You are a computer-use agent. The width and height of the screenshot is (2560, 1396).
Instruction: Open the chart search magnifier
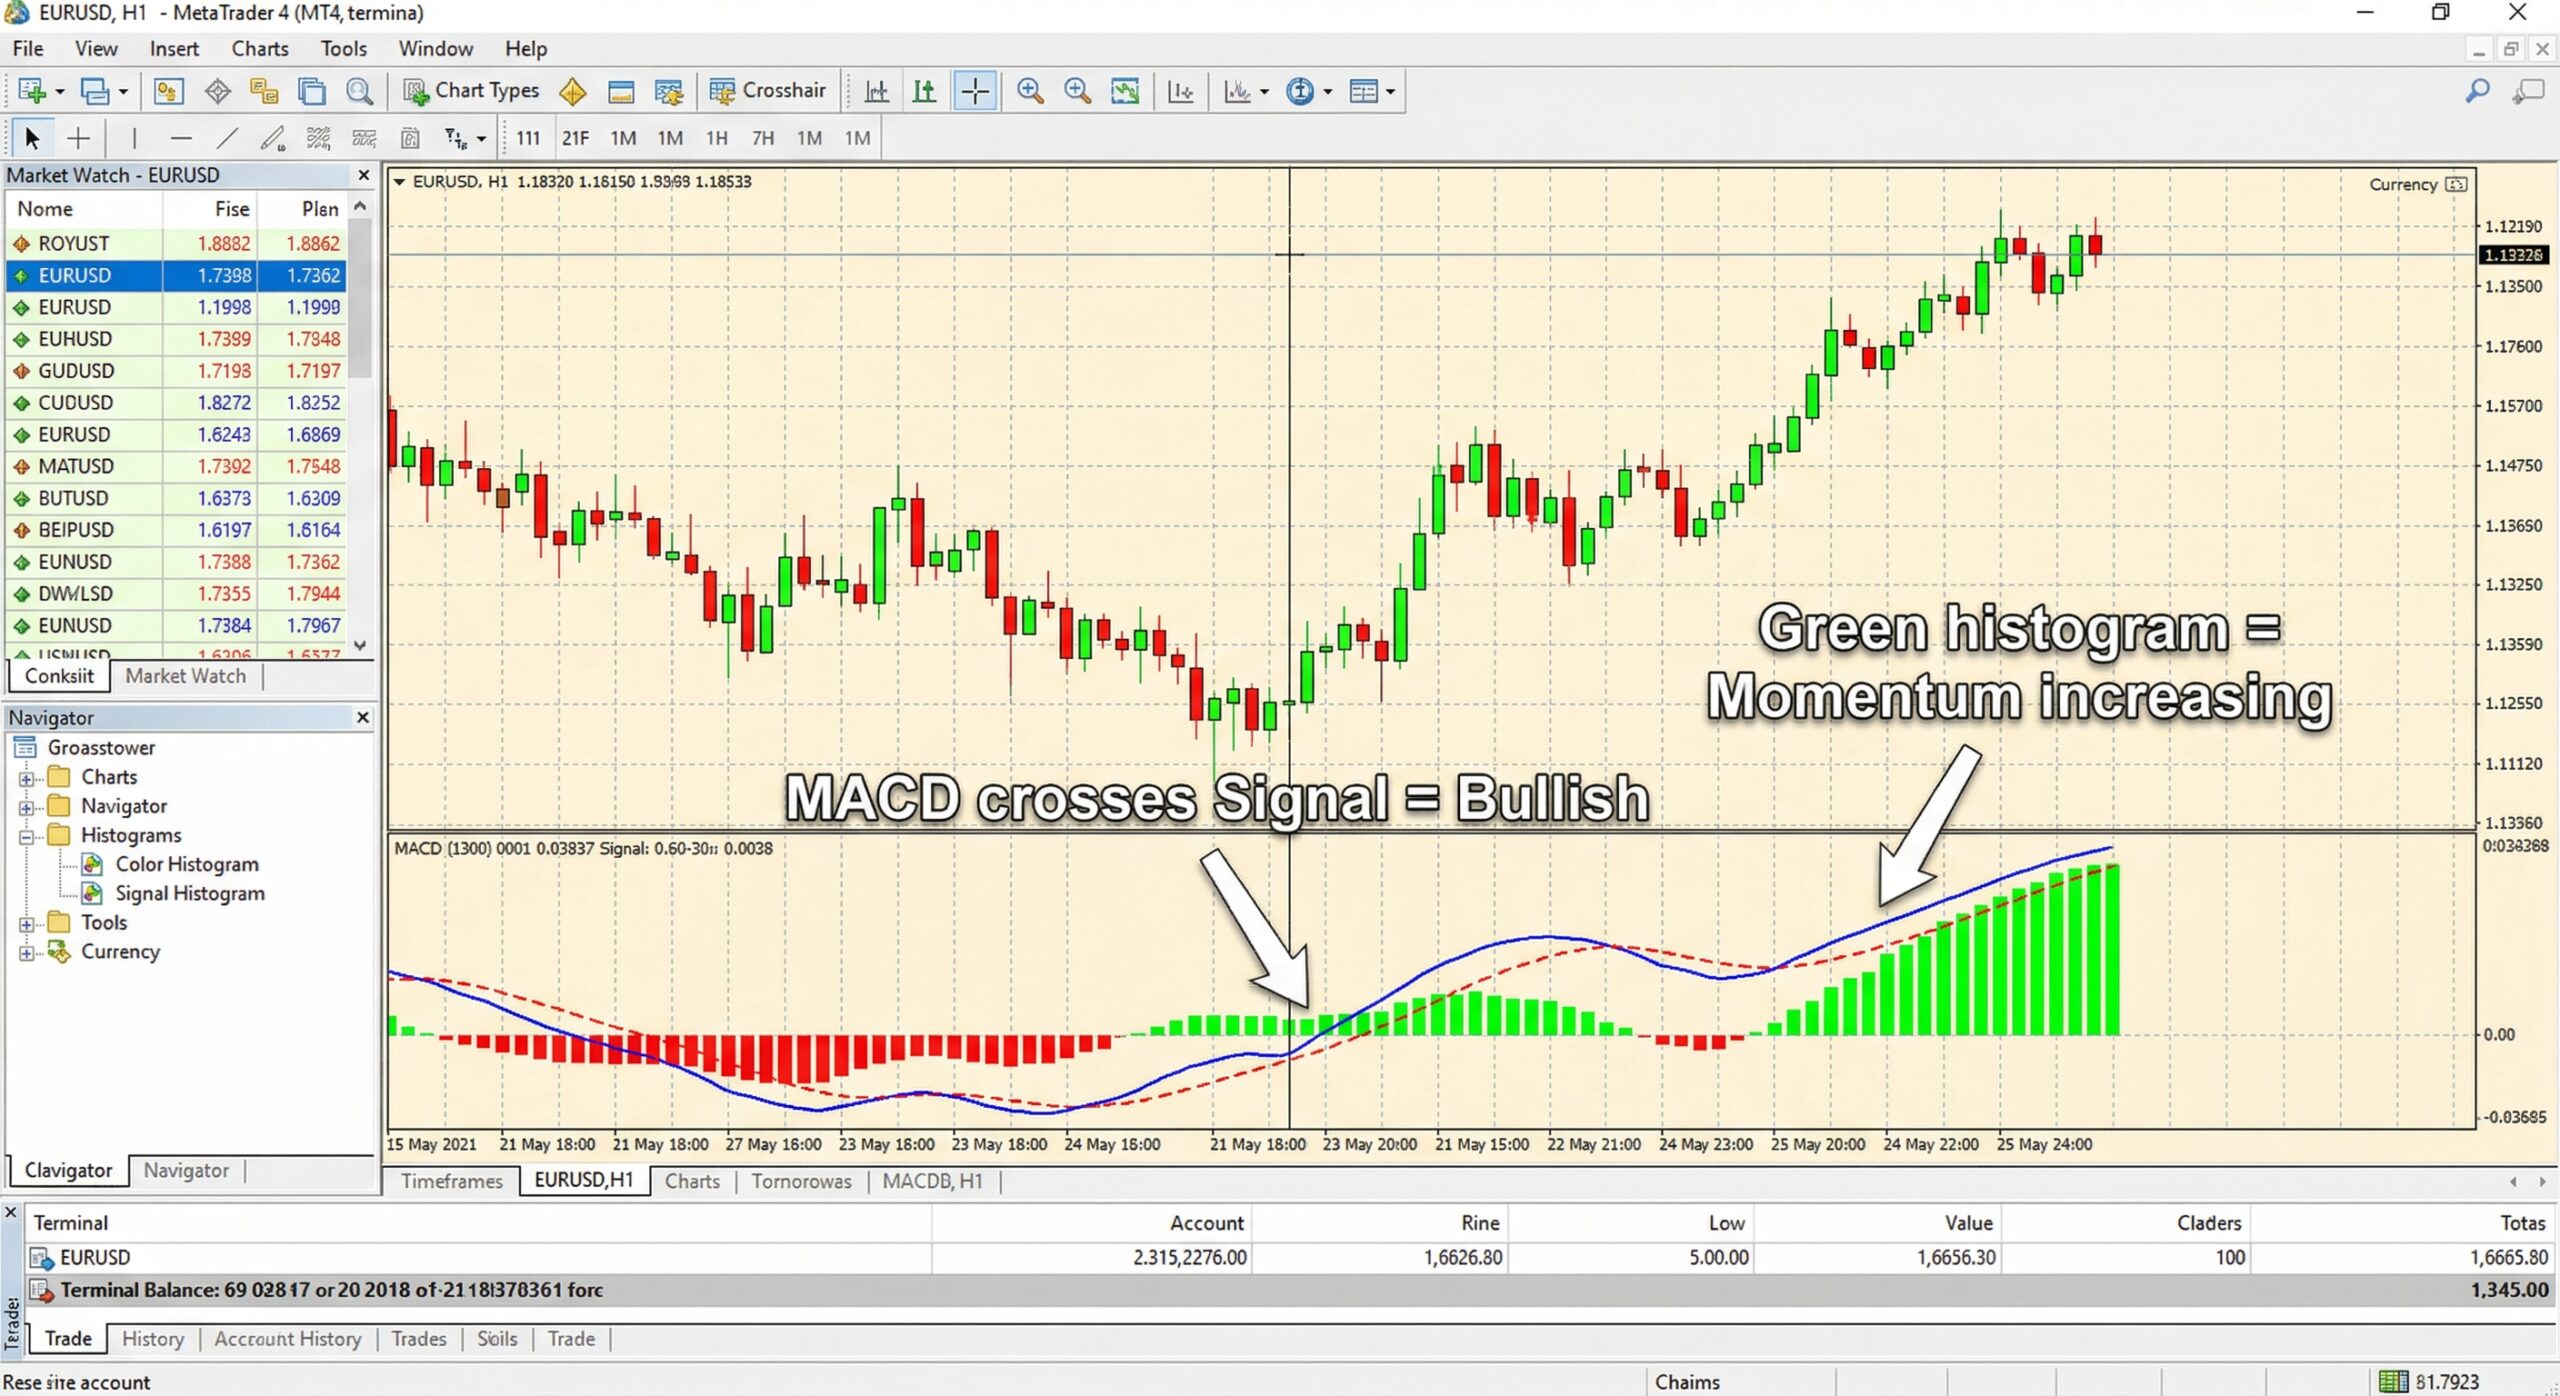(360, 90)
